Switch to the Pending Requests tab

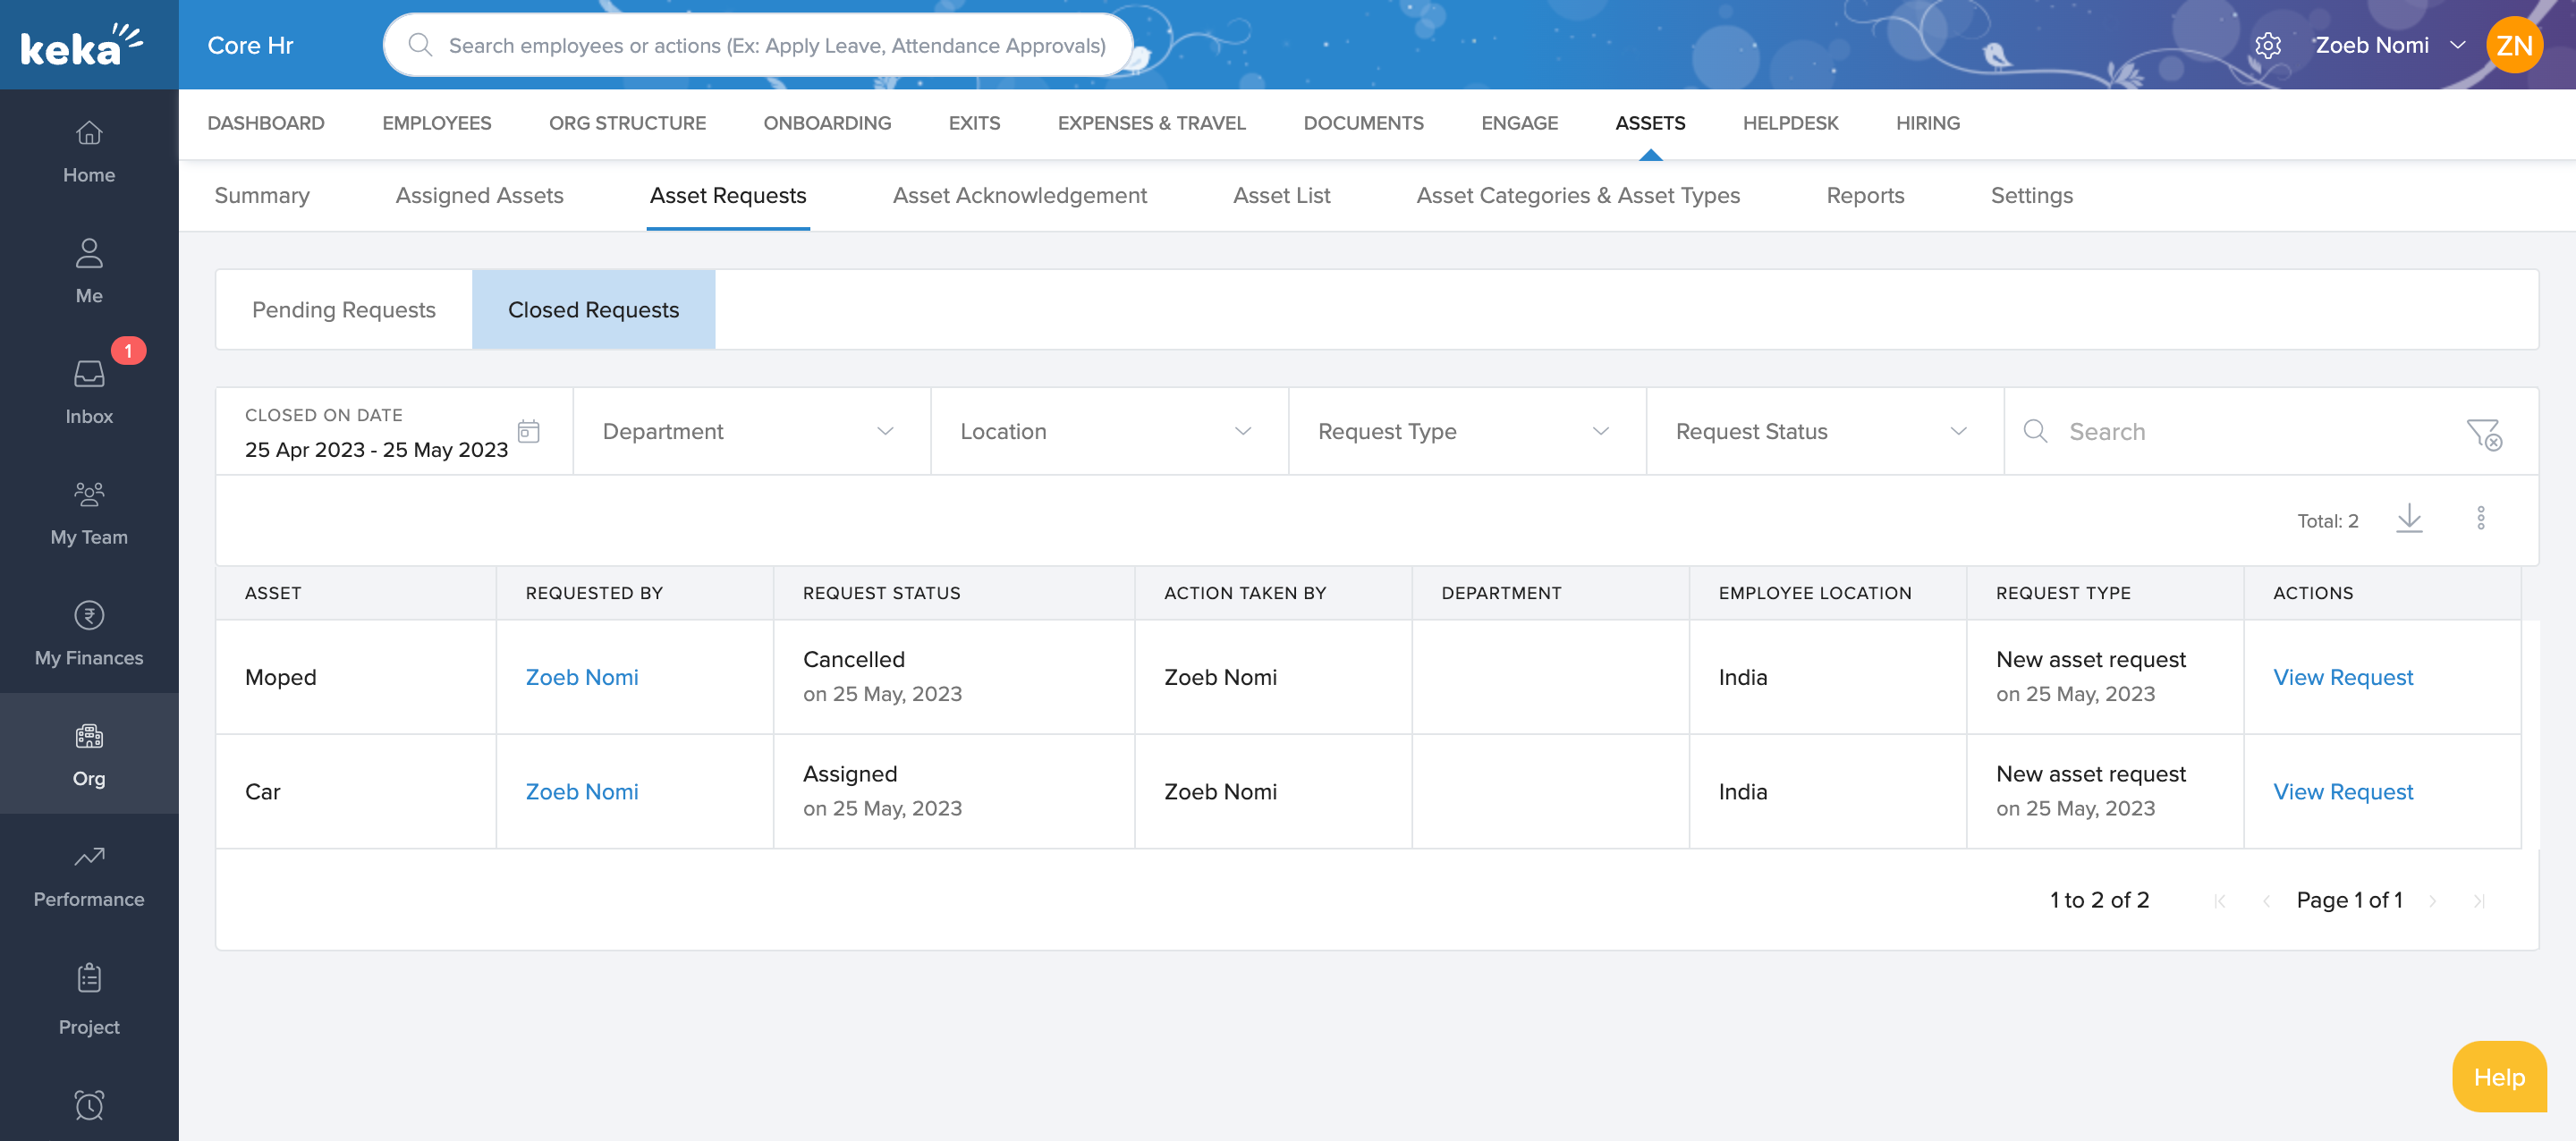(343, 310)
